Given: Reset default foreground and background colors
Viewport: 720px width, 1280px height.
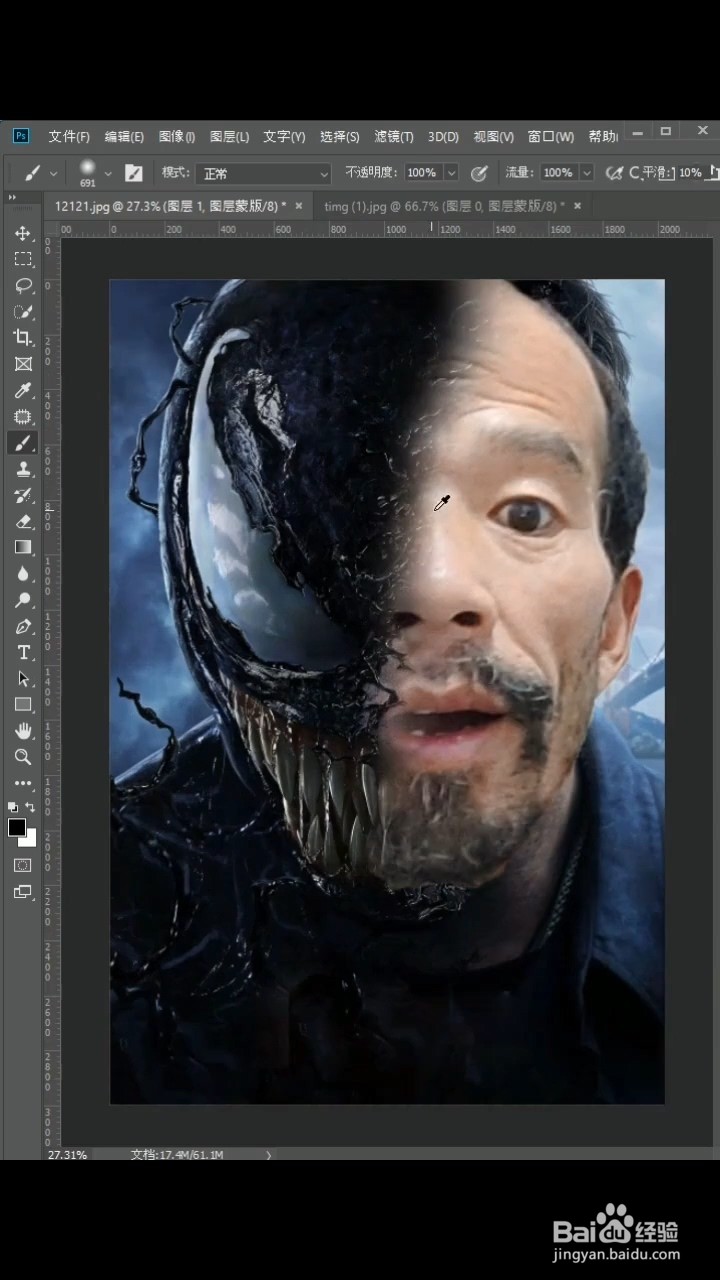Looking at the screenshot, I should 13,806.
